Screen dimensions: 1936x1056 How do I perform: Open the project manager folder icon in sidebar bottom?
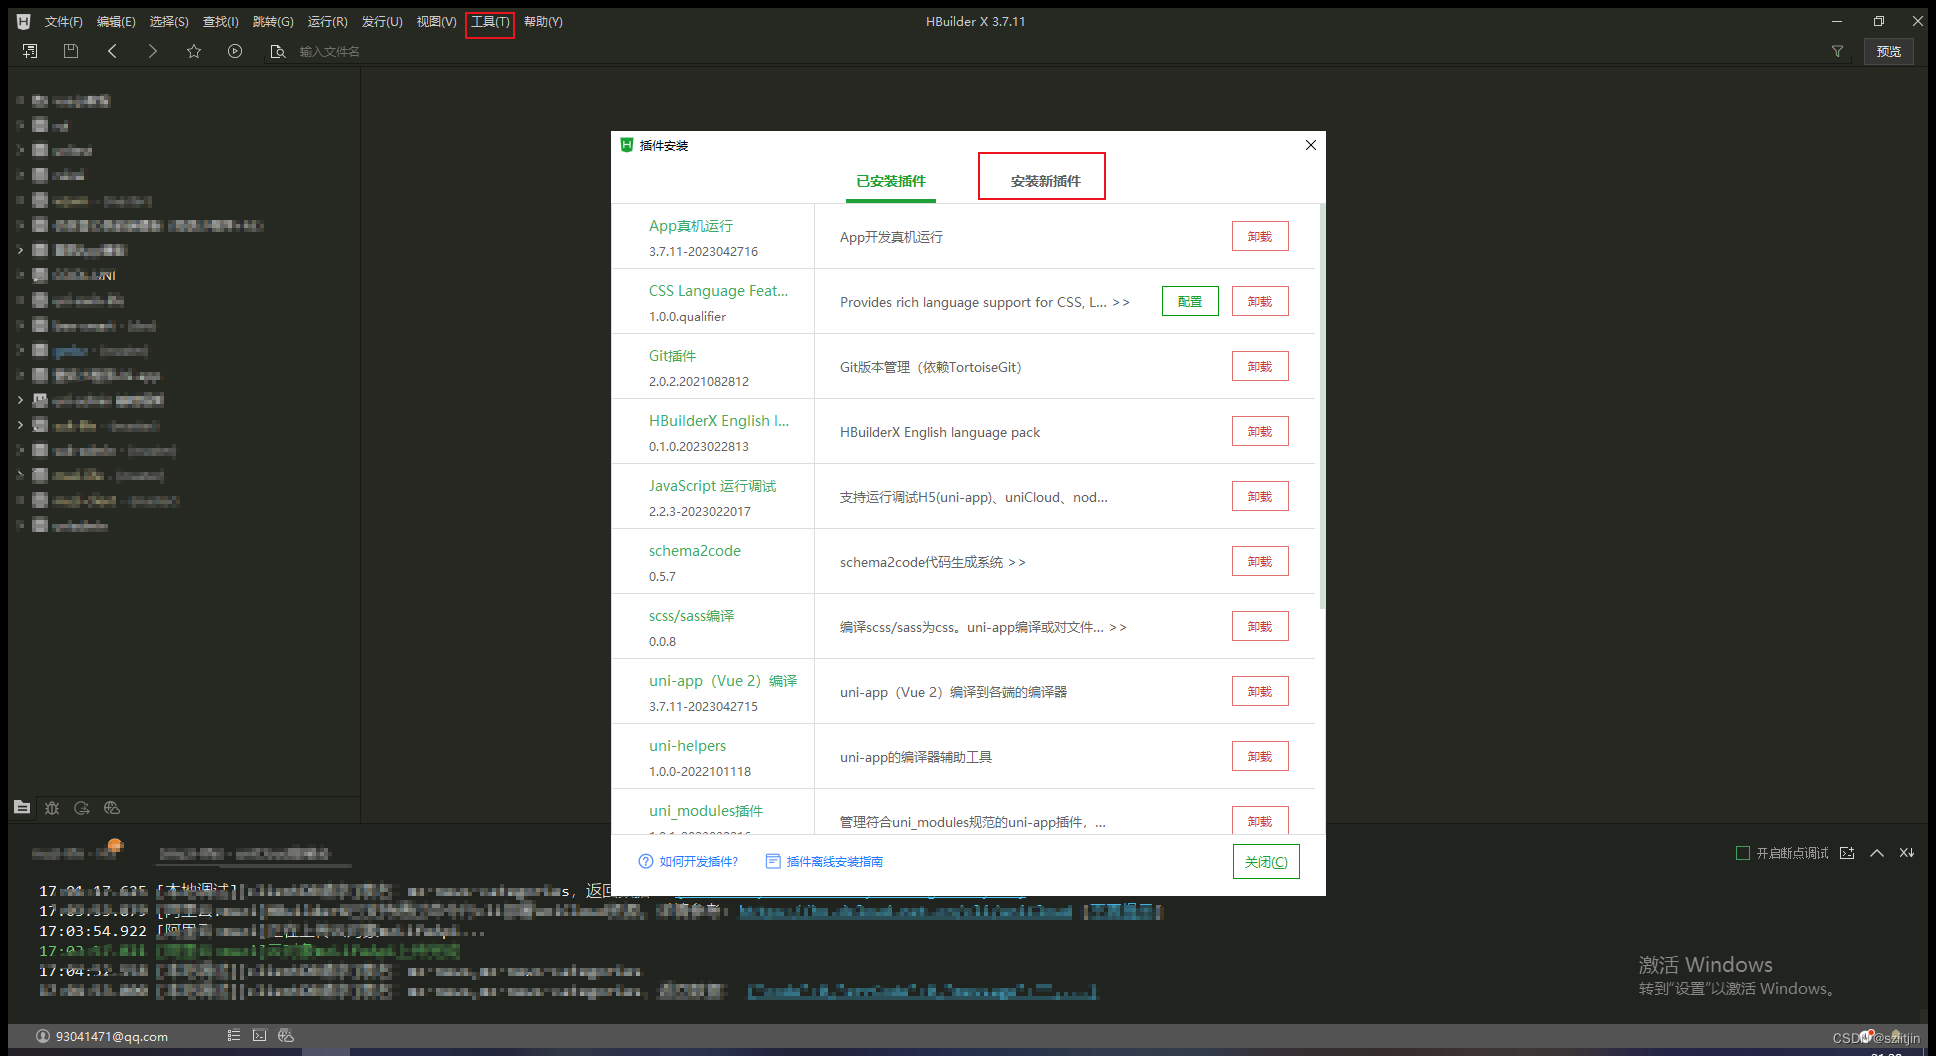point(22,807)
